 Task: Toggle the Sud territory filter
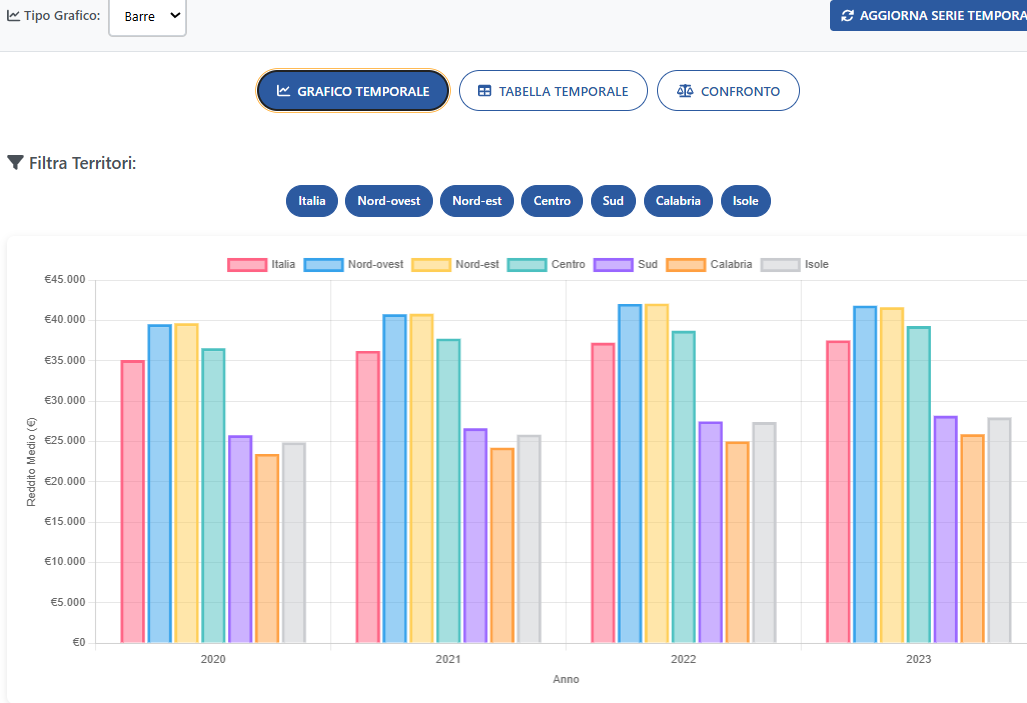[613, 200]
